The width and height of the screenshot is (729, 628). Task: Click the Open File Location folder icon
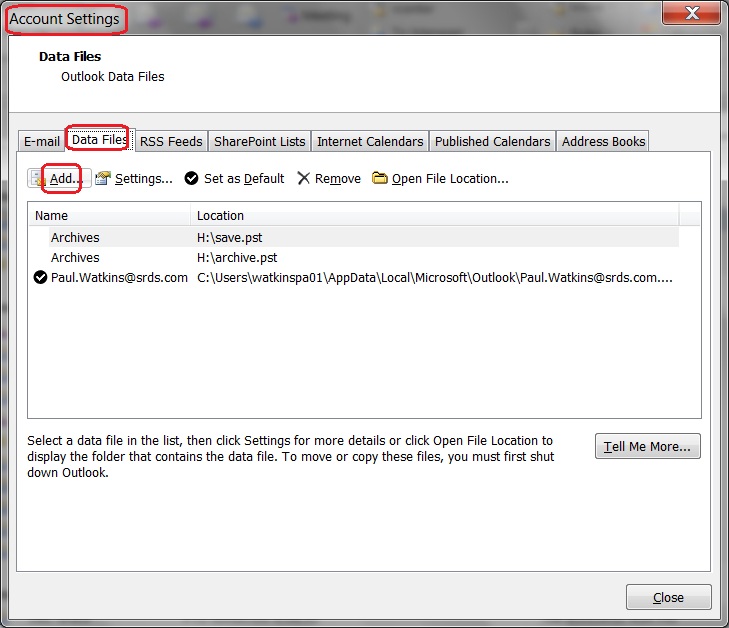click(x=380, y=179)
